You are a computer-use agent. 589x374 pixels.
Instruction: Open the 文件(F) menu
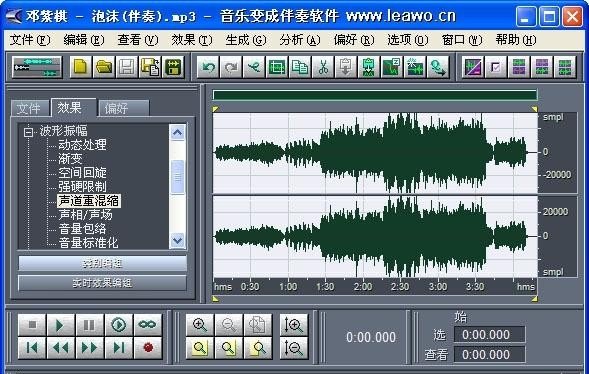click(30, 39)
